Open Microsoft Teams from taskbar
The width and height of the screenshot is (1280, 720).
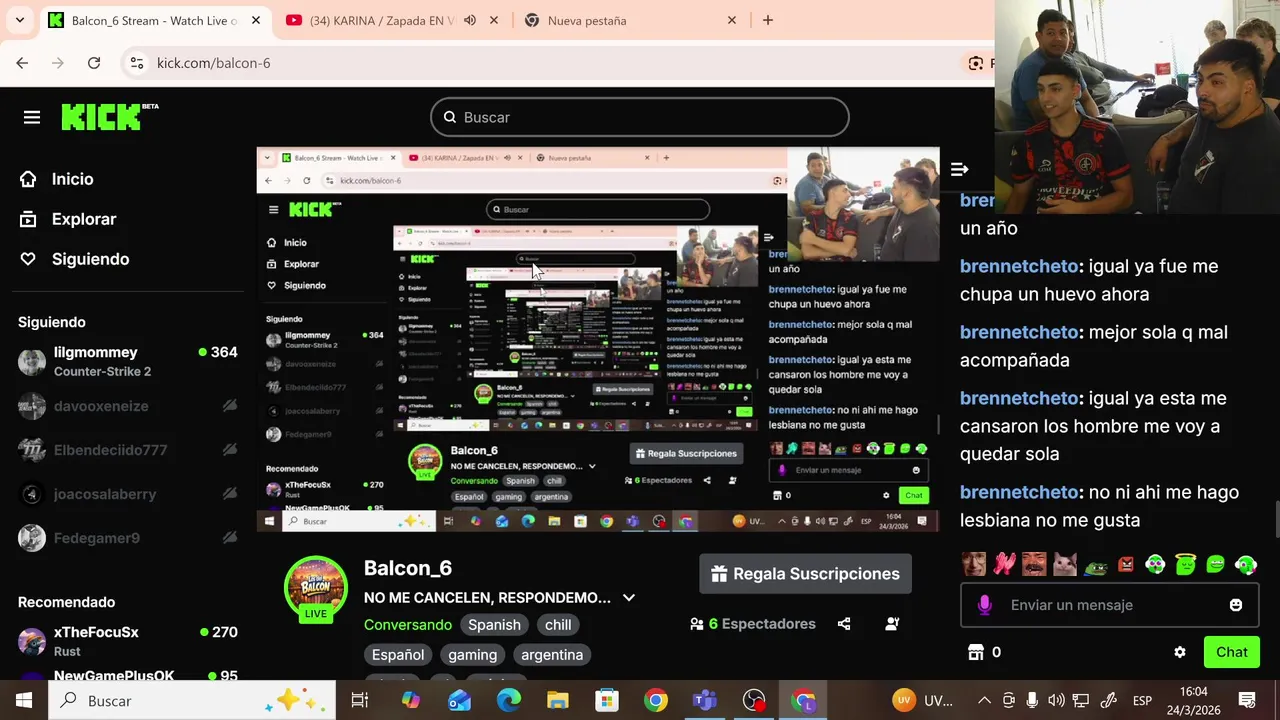705,700
